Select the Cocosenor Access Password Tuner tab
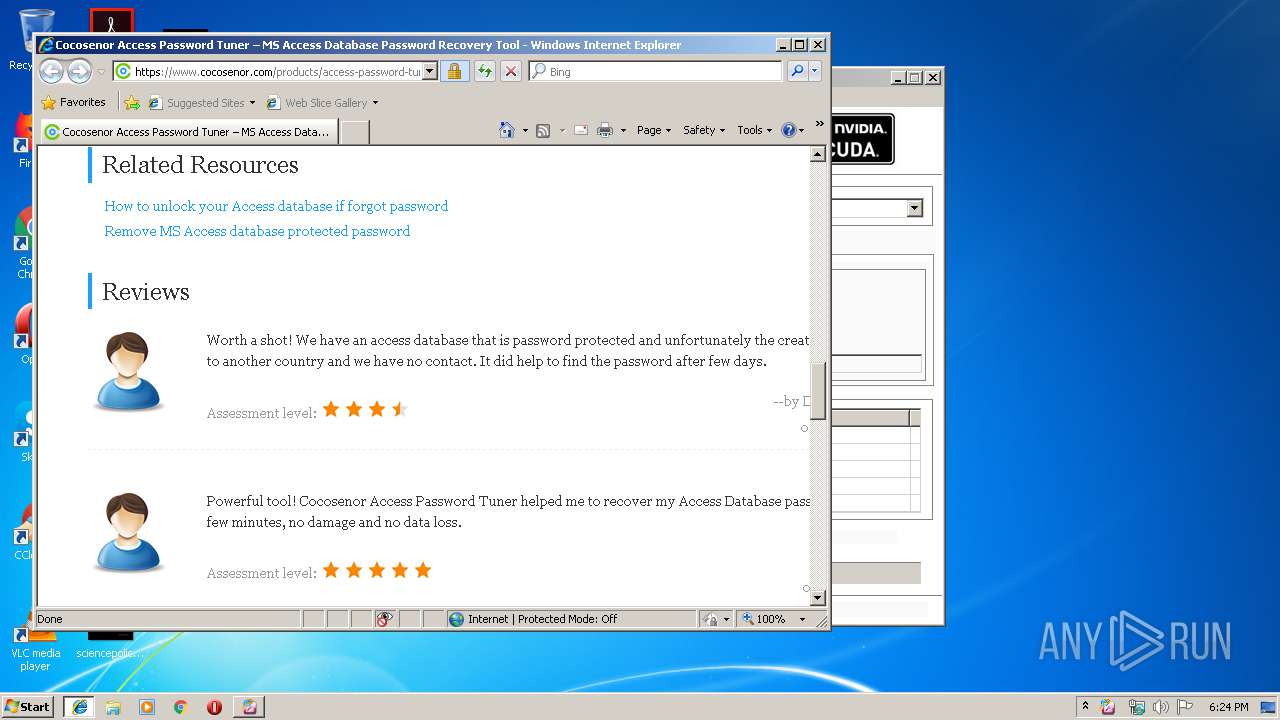This screenshot has height=720, width=1280. coord(188,131)
